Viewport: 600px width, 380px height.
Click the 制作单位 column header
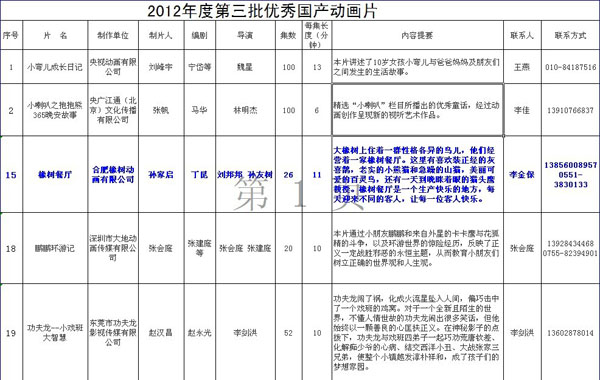point(113,35)
